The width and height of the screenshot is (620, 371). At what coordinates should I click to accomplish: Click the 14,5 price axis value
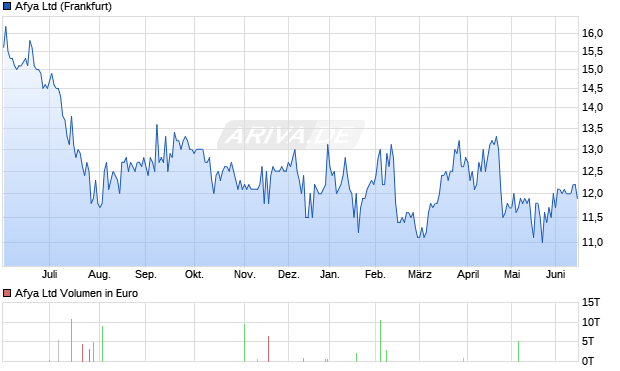tap(592, 88)
